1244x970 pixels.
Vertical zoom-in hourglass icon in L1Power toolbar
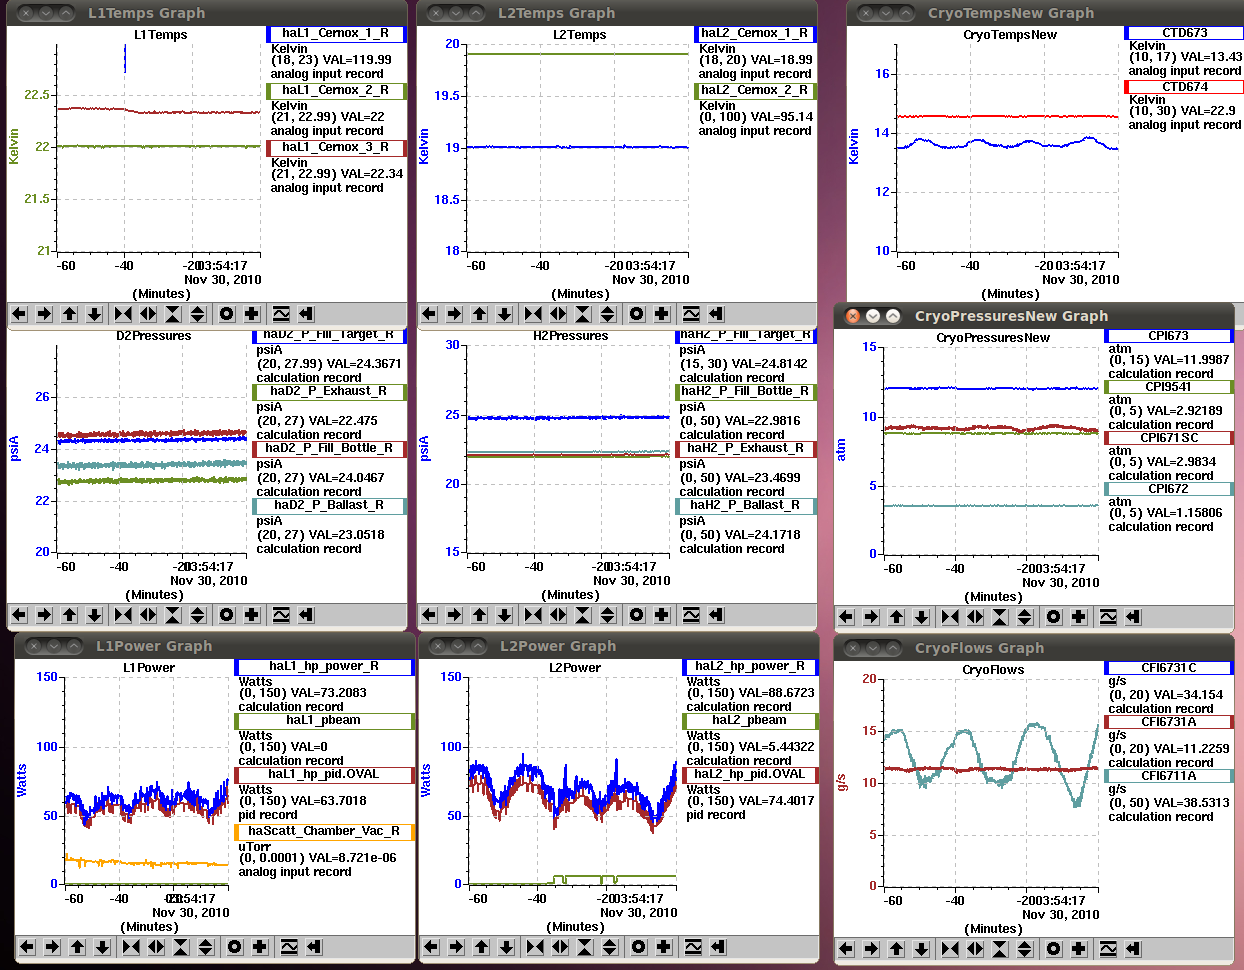(x=181, y=947)
